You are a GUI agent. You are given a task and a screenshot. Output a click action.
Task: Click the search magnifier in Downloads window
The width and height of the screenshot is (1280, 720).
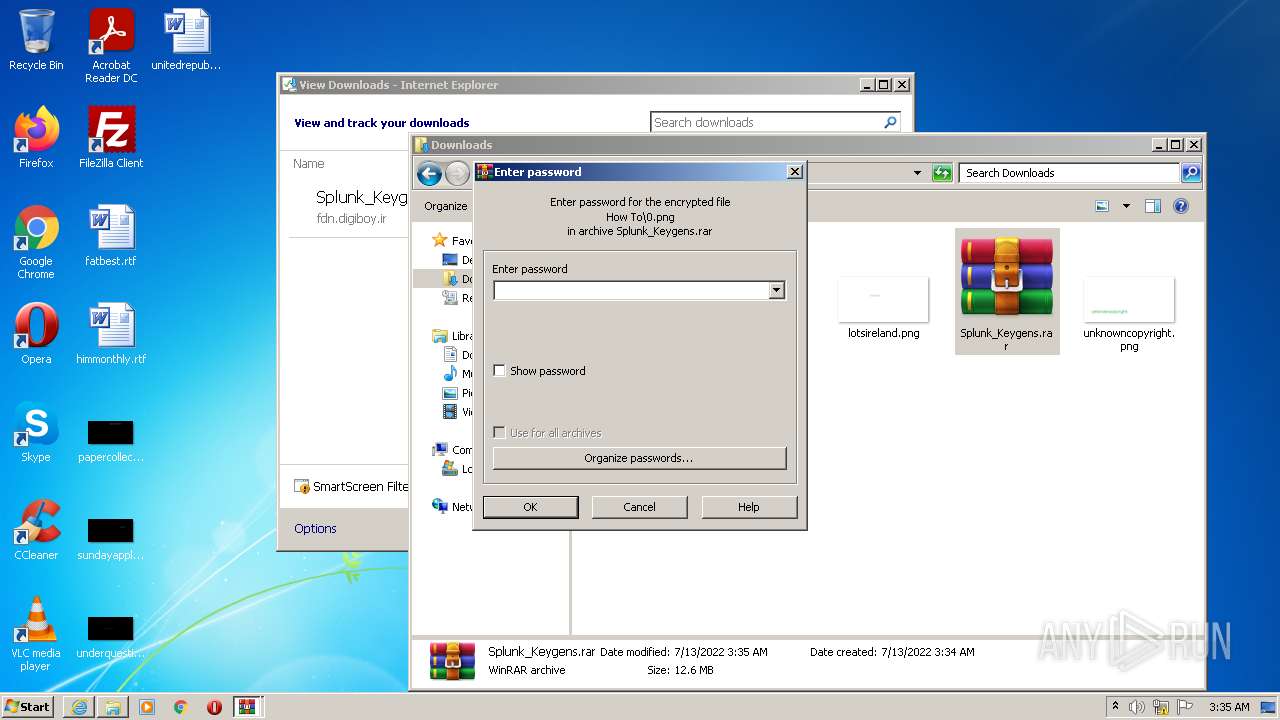(1190, 173)
